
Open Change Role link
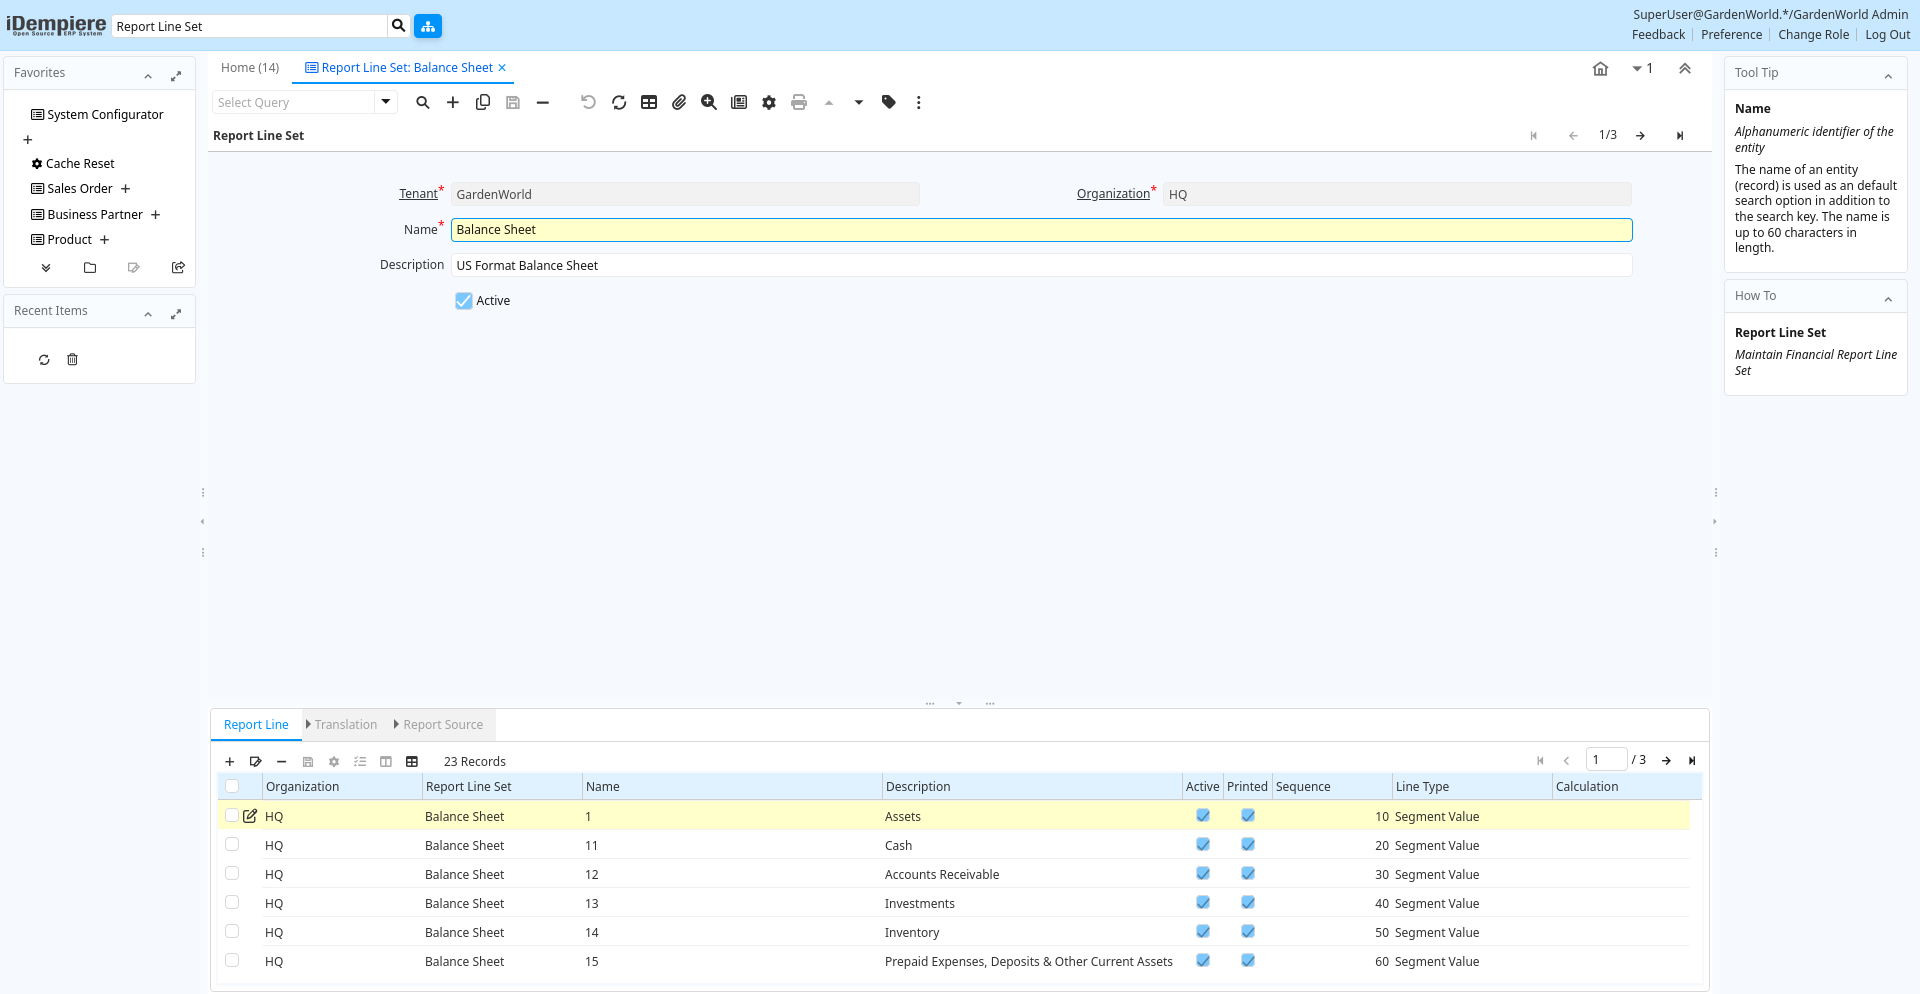tap(1813, 35)
